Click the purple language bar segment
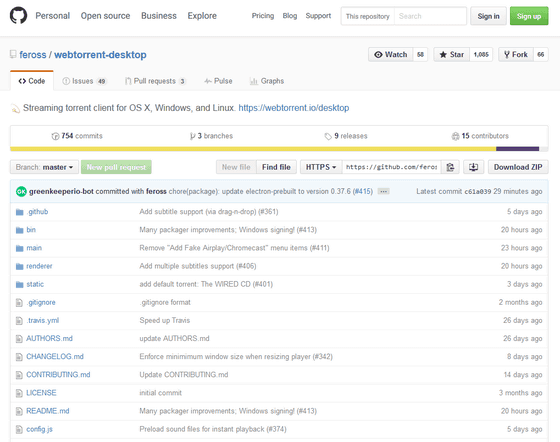The height and width of the screenshot is (442, 560). coord(518,149)
